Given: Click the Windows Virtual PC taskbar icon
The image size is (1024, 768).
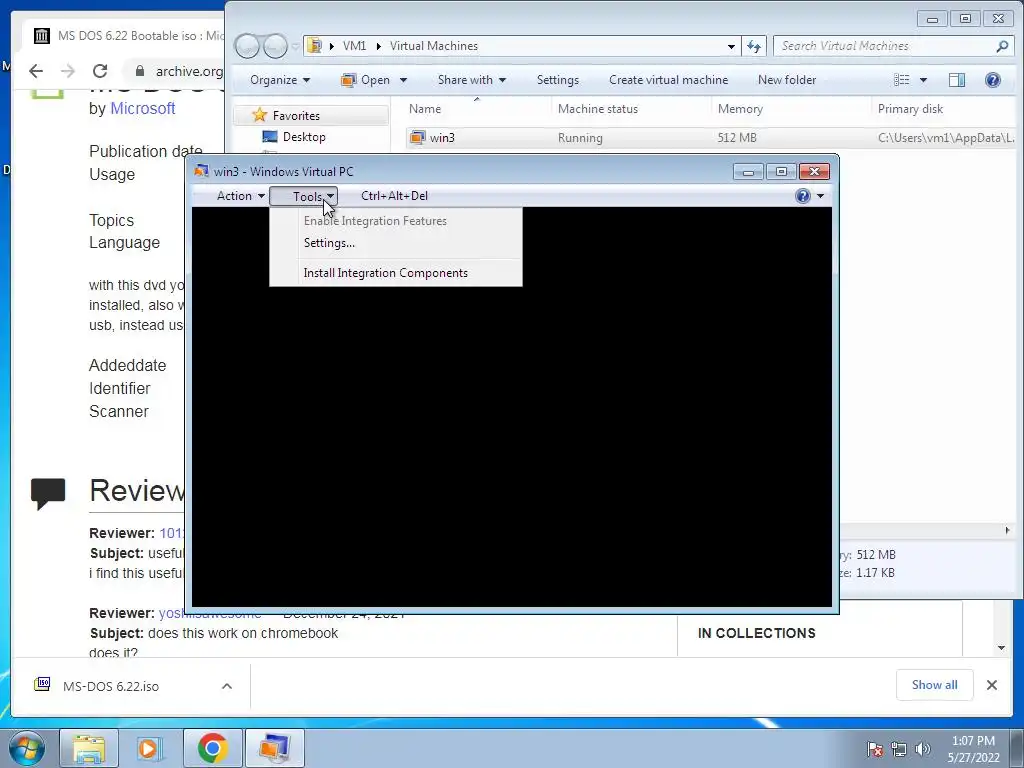Looking at the screenshot, I should 274,748.
